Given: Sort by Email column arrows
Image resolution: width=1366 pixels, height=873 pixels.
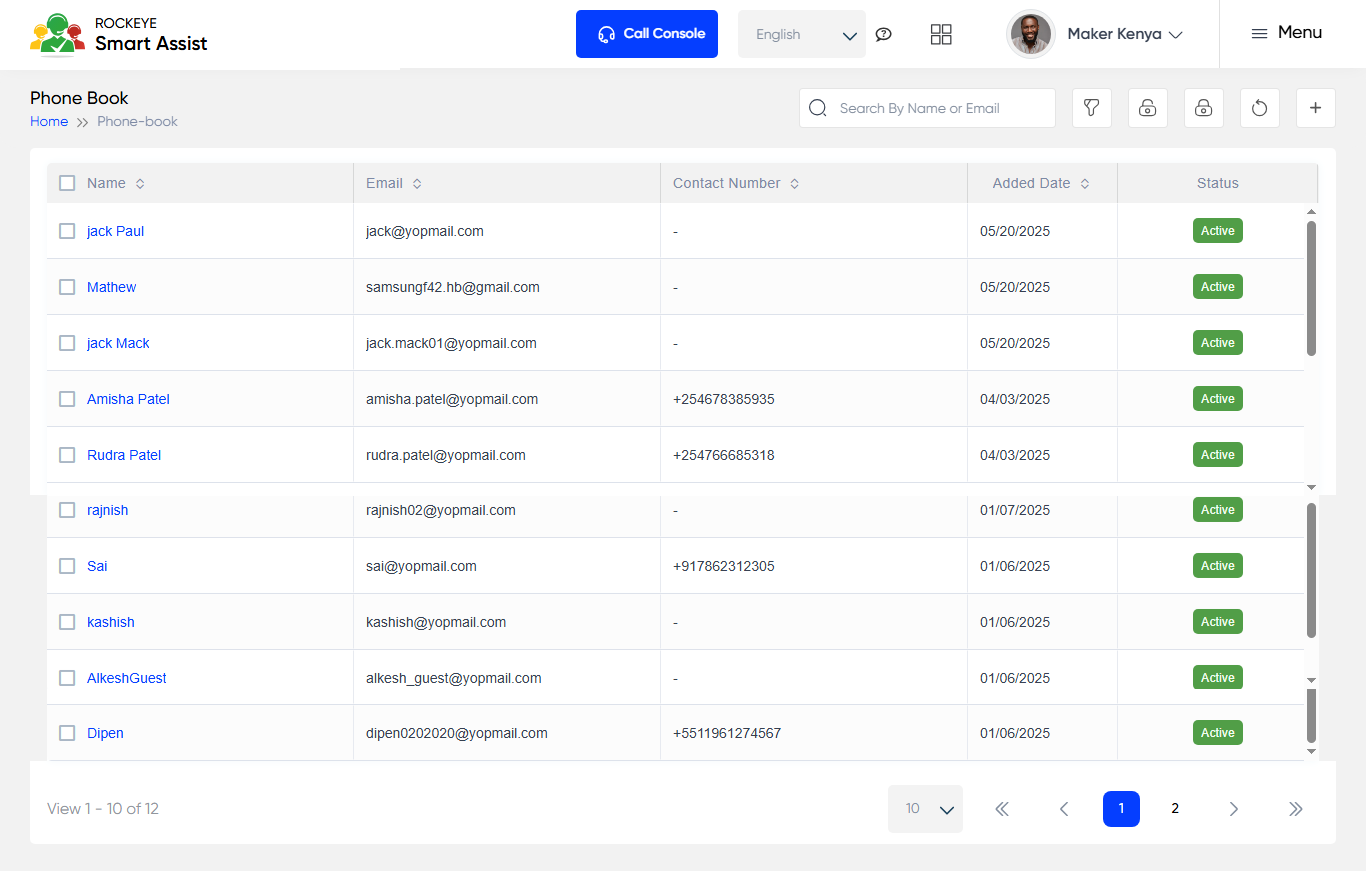Looking at the screenshot, I should pos(417,184).
